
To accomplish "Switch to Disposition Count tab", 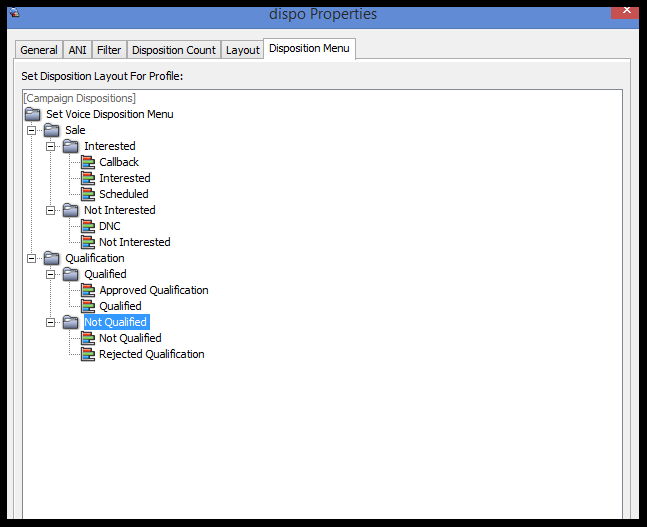I will coord(174,50).
